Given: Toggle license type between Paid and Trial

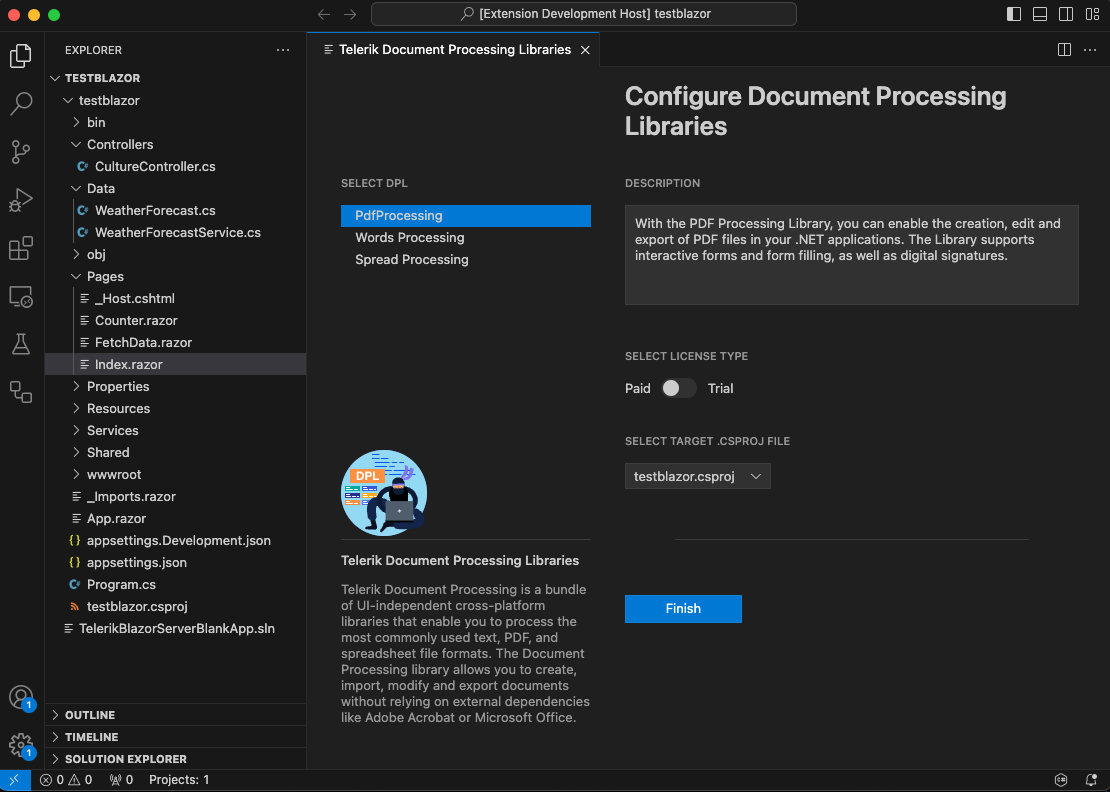Looking at the screenshot, I should coord(679,389).
